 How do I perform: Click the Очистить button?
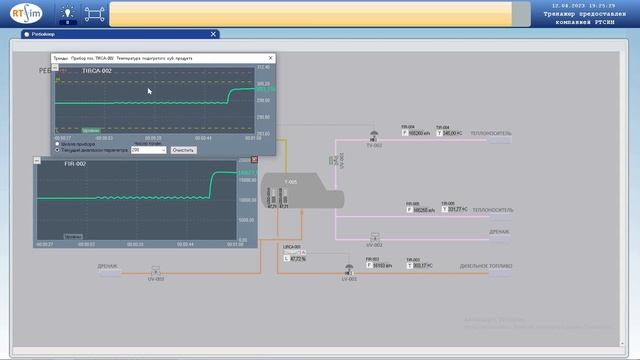tap(183, 150)
